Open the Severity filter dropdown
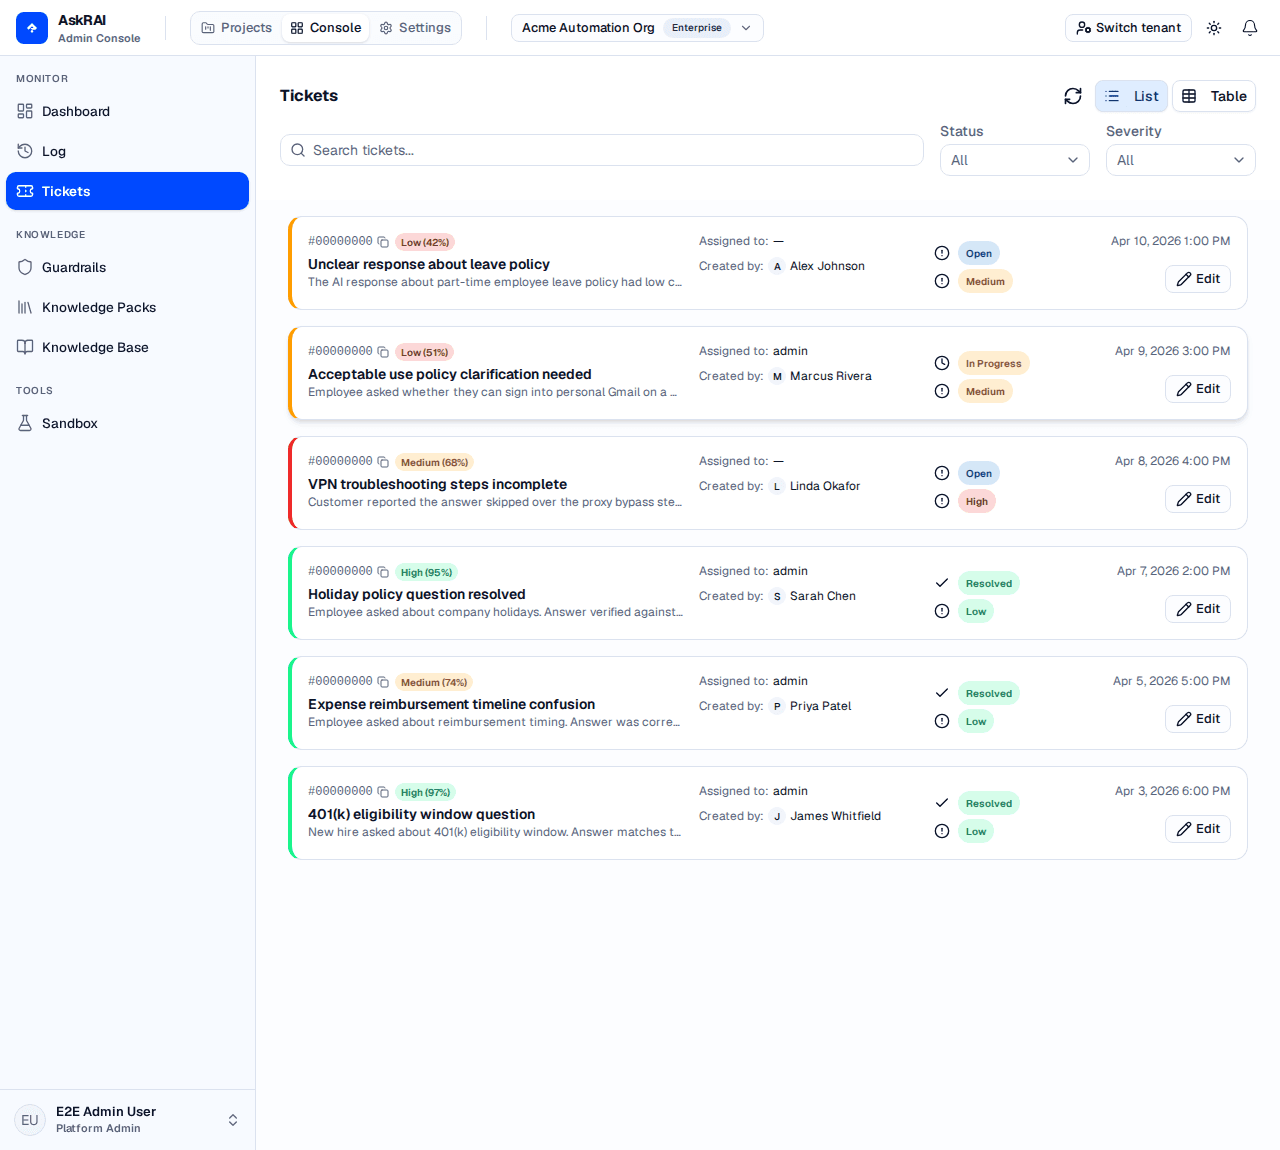Image resolution: width=1280 pixels, height=1150 pixels. (1181, 160)
